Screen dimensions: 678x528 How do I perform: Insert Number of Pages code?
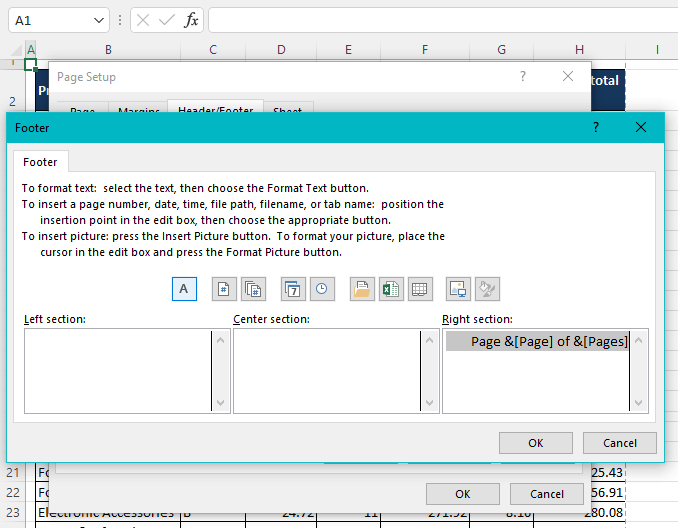(253, 289)
